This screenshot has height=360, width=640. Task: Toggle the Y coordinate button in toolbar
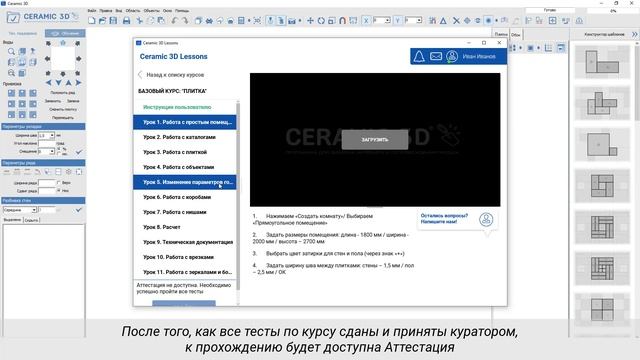tap(397, 20)
